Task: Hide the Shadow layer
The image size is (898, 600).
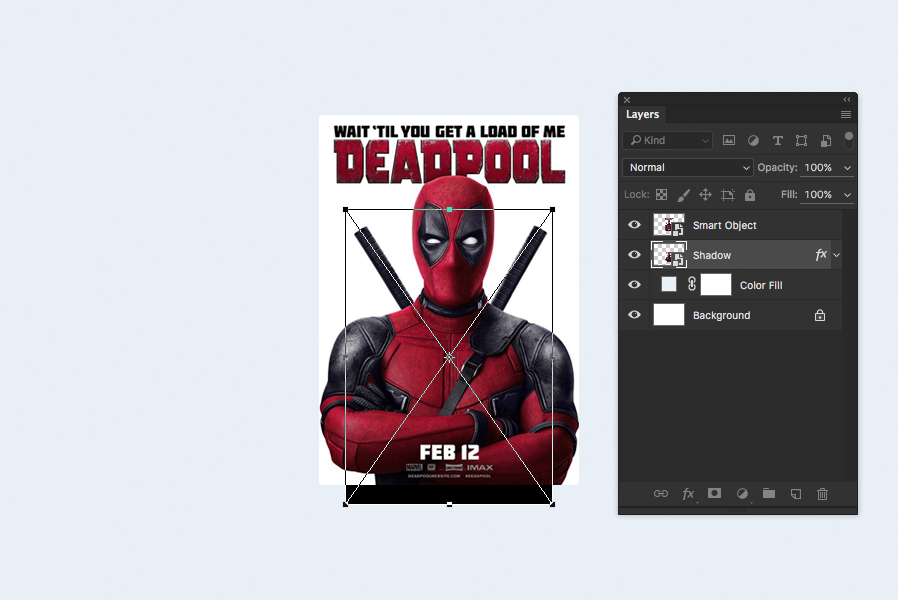Action: pyautogui.click(x=634, y=254)
